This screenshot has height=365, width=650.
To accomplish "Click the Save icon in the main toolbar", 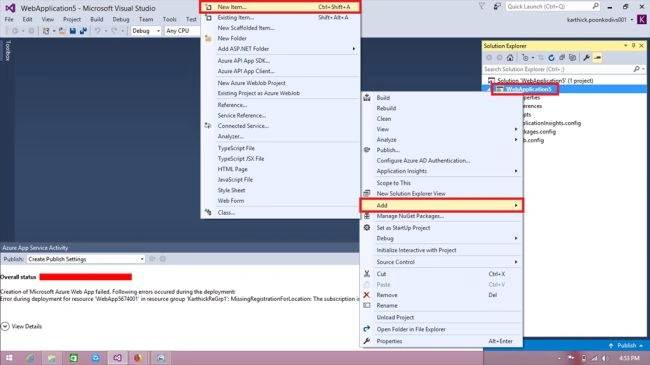I will [73, 31].
